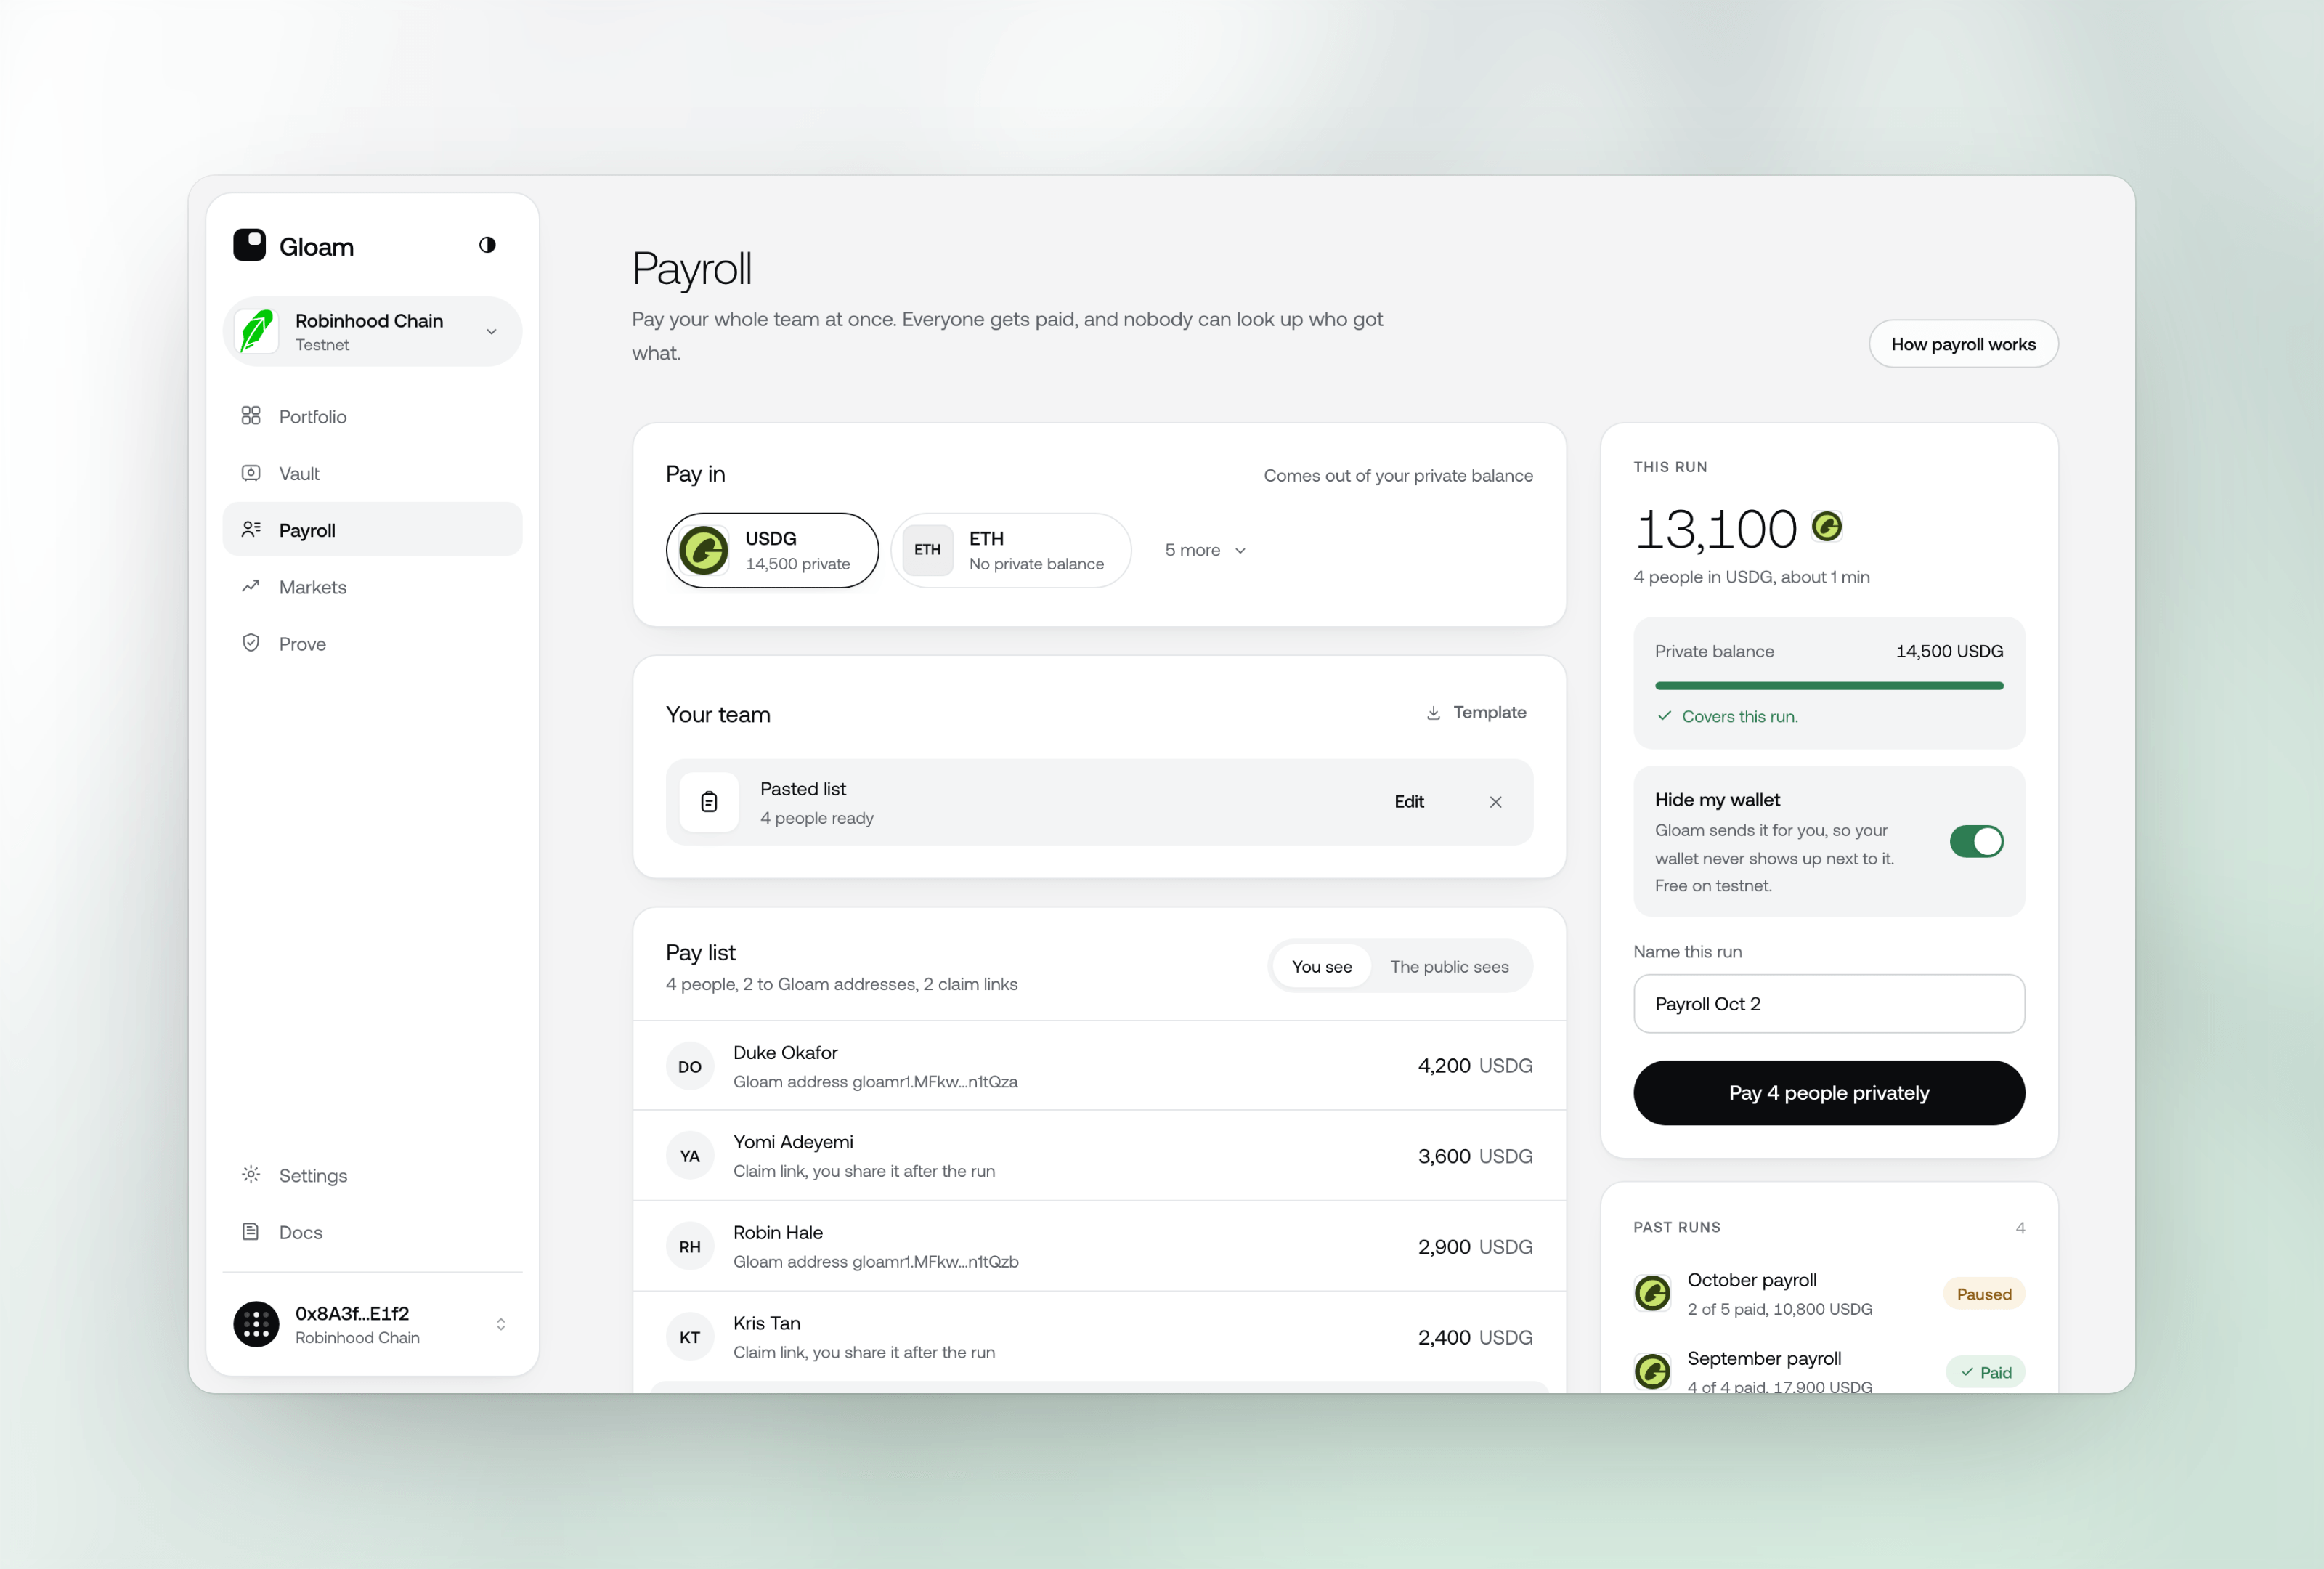
Task: Open How payroll works
Action: click(1963, 344)
